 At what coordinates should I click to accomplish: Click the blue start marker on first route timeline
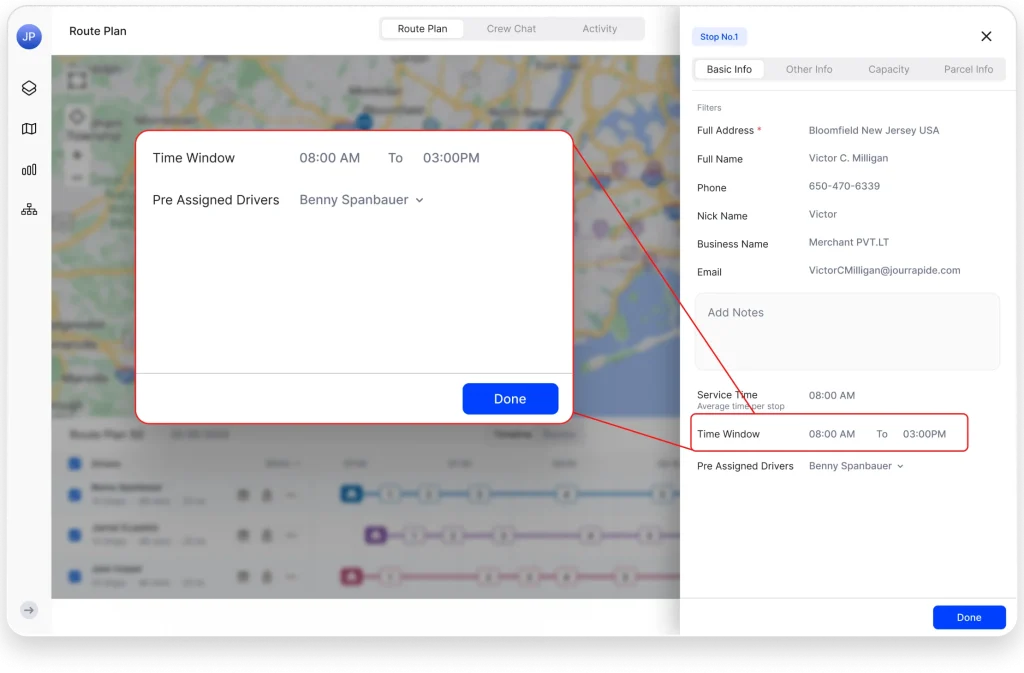click(x=351, y=493)
